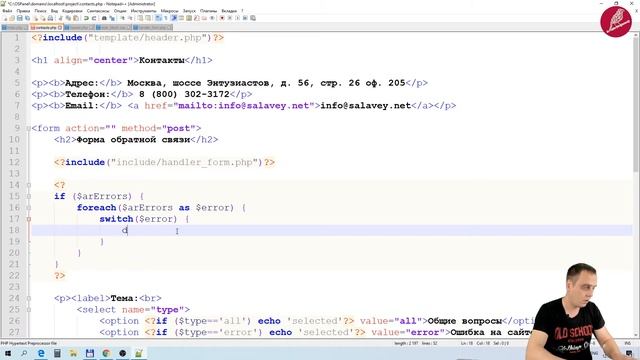Viewport: 640px width, 360px height.
Task: Open Microsoft Edge from the taskbar
Action: 41,353
